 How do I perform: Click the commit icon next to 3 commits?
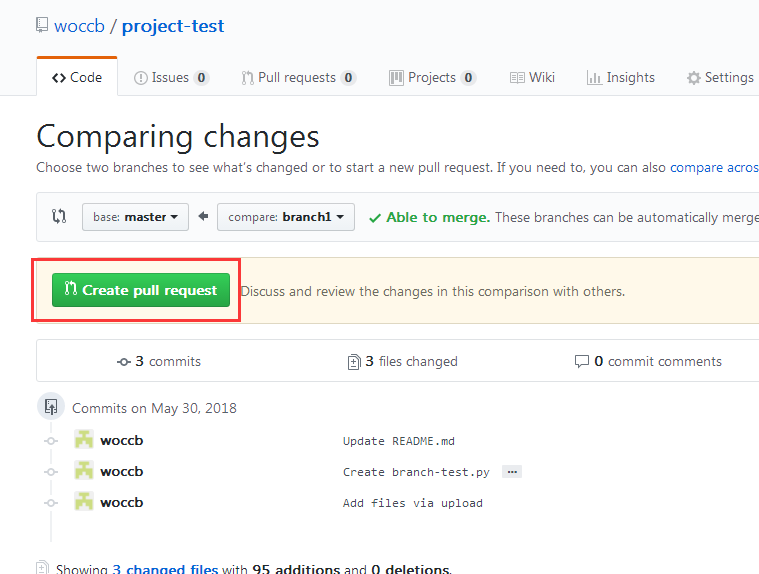coord(124,362)
